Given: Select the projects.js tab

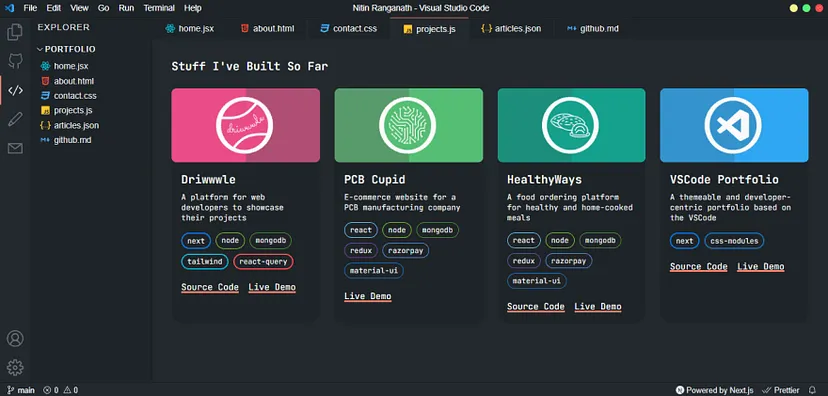Looking at the screenshot, I should click(429, 29).
